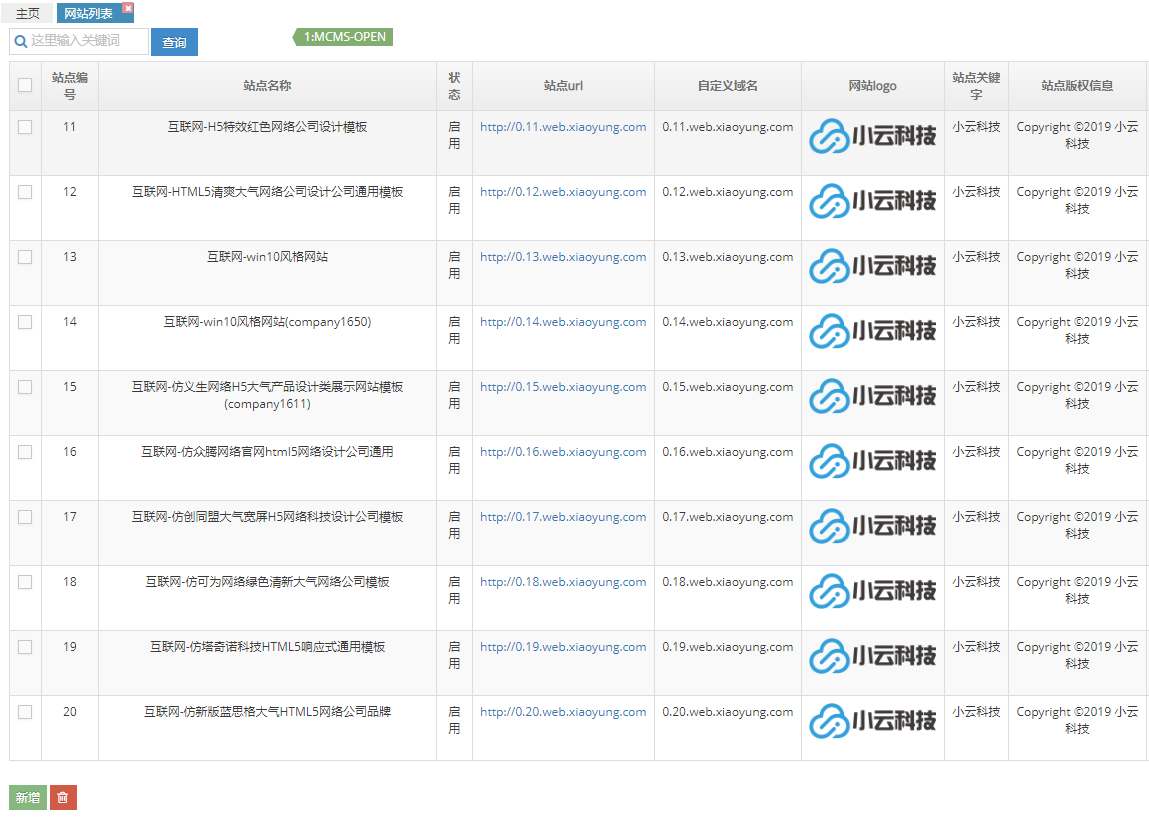
Task: Click the Copyright ©2019 cell in row 19
Action: [x=1077, y=655]
